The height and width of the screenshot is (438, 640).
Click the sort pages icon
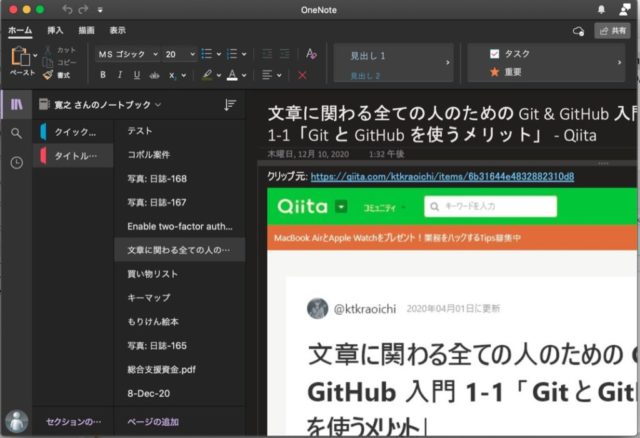click(x=230, y=105)
